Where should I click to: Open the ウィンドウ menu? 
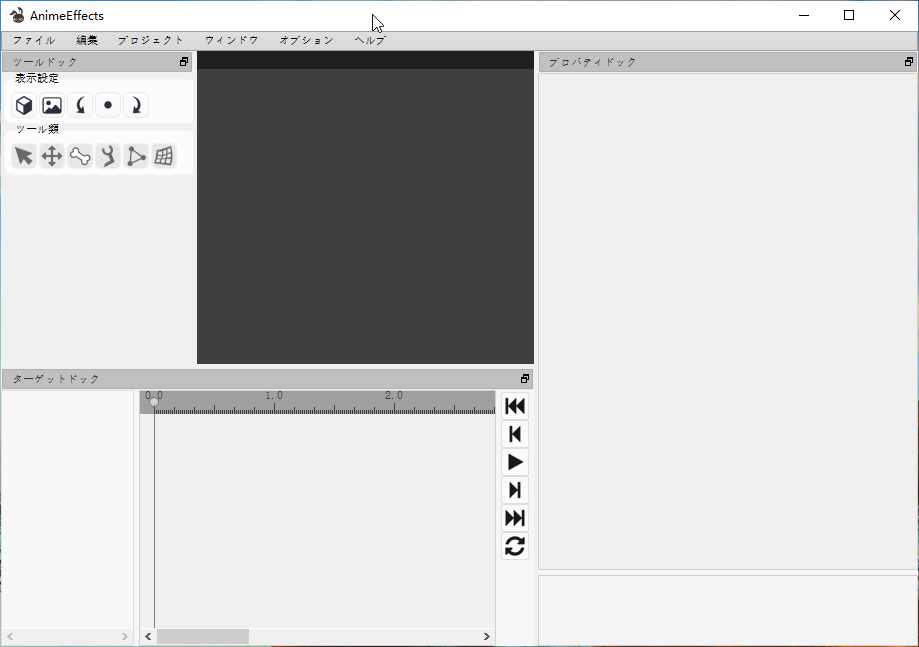(232, 40)
